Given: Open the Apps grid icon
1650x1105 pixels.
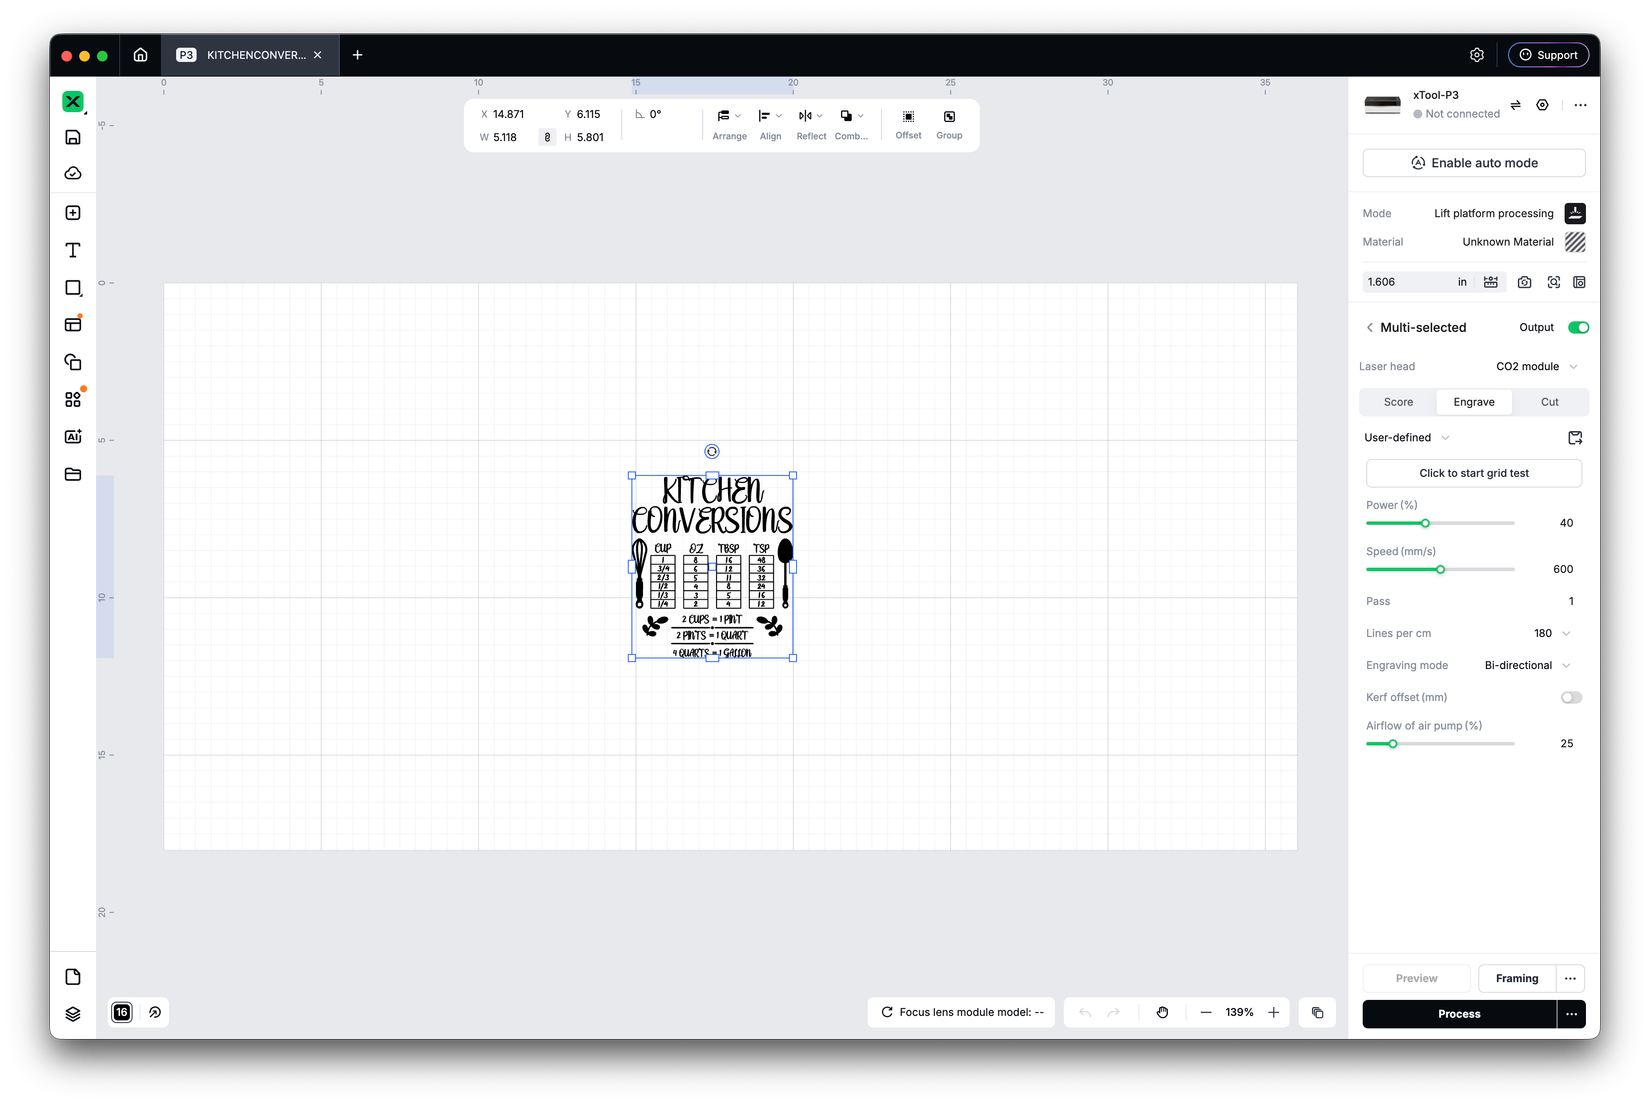Looking at the screenshot, I should [x=73, y=399].
